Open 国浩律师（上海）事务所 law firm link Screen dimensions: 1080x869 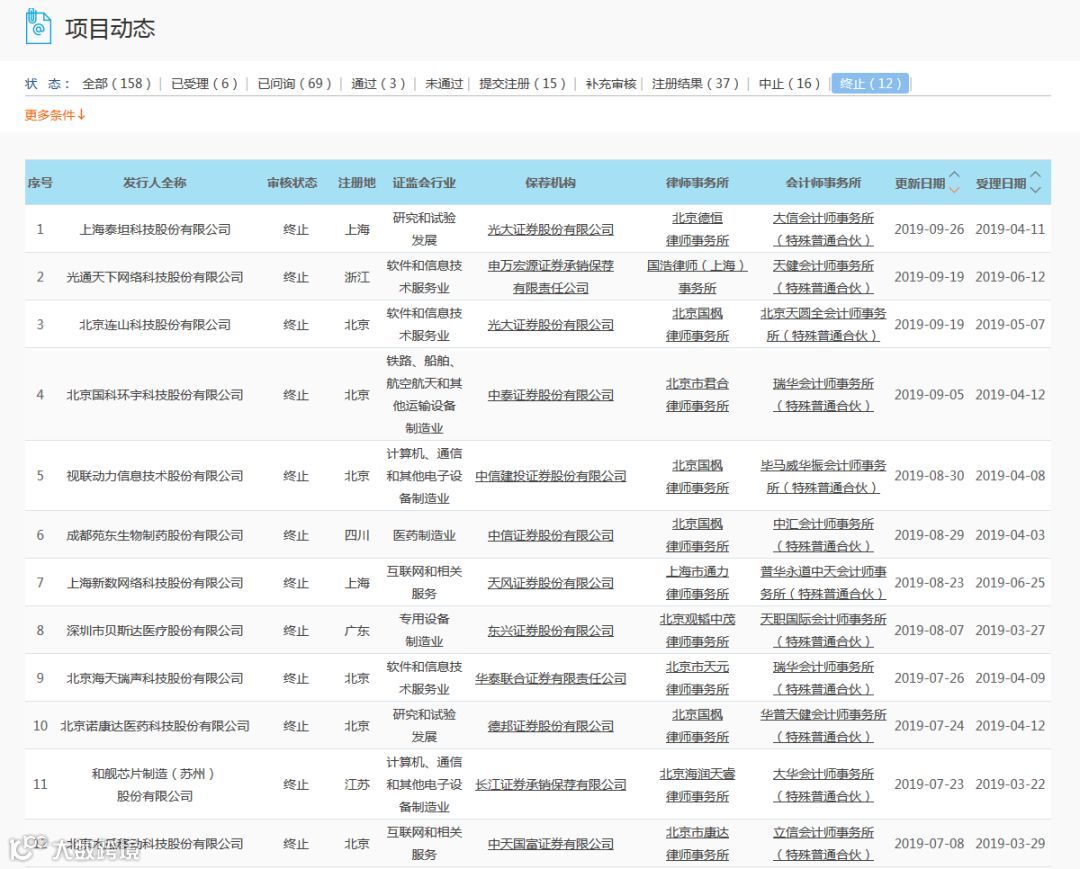[697, 277]
